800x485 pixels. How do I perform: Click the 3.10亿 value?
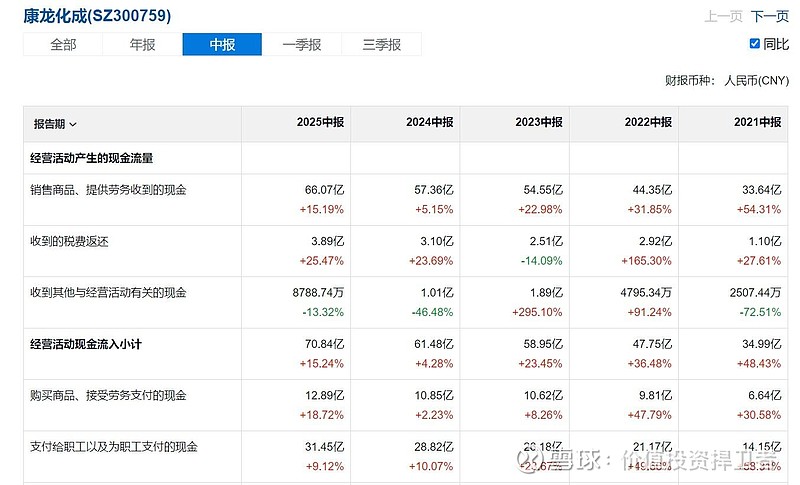click(437, 241)
